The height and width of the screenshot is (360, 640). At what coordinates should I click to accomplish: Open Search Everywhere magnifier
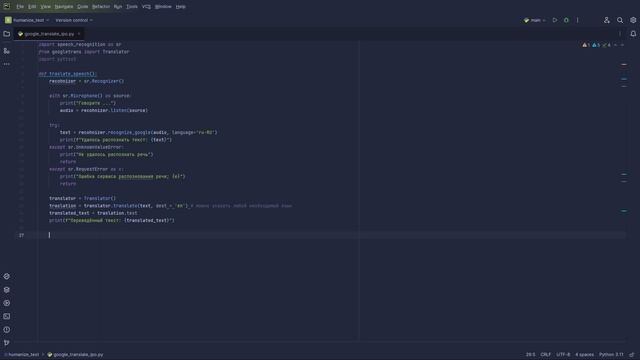coord(620,20)
